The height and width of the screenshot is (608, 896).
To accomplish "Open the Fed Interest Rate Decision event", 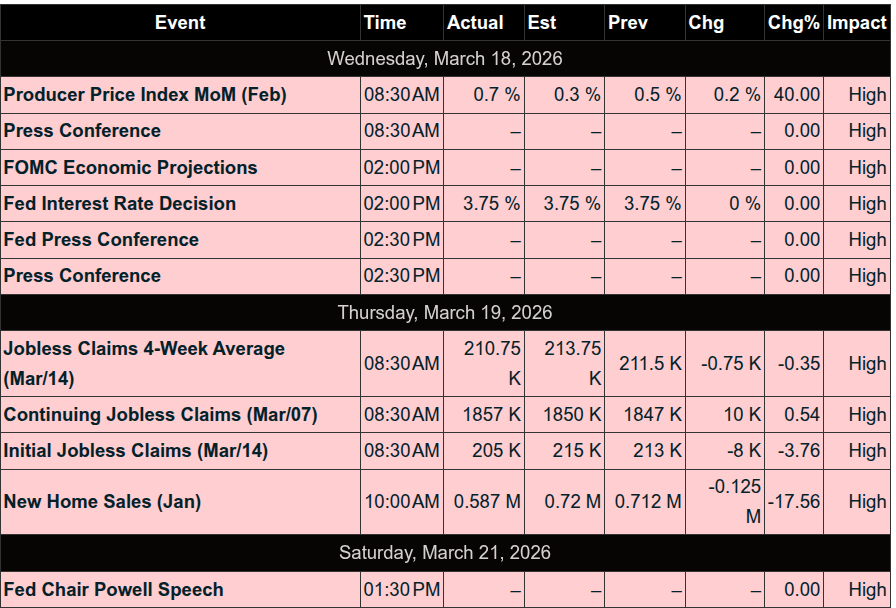I will (x=120, y=203).
